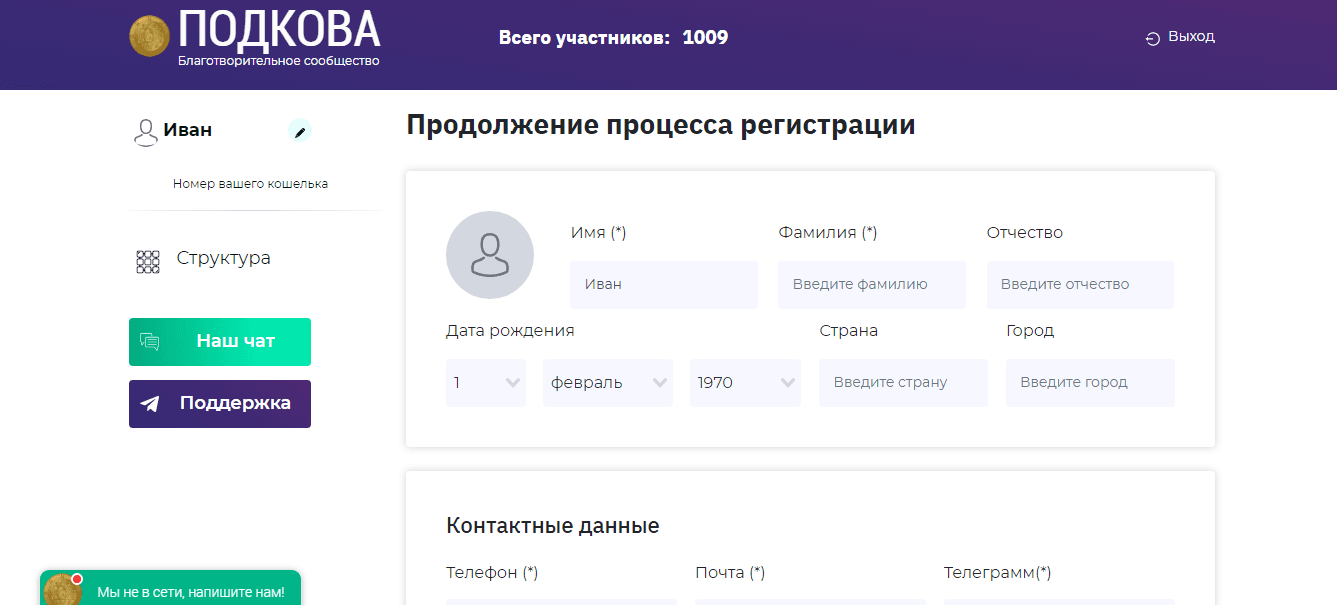Focus the Введите фамилию input field
Image resolution: width=1337 pixels, height=605 pixels.
point(871,285)
